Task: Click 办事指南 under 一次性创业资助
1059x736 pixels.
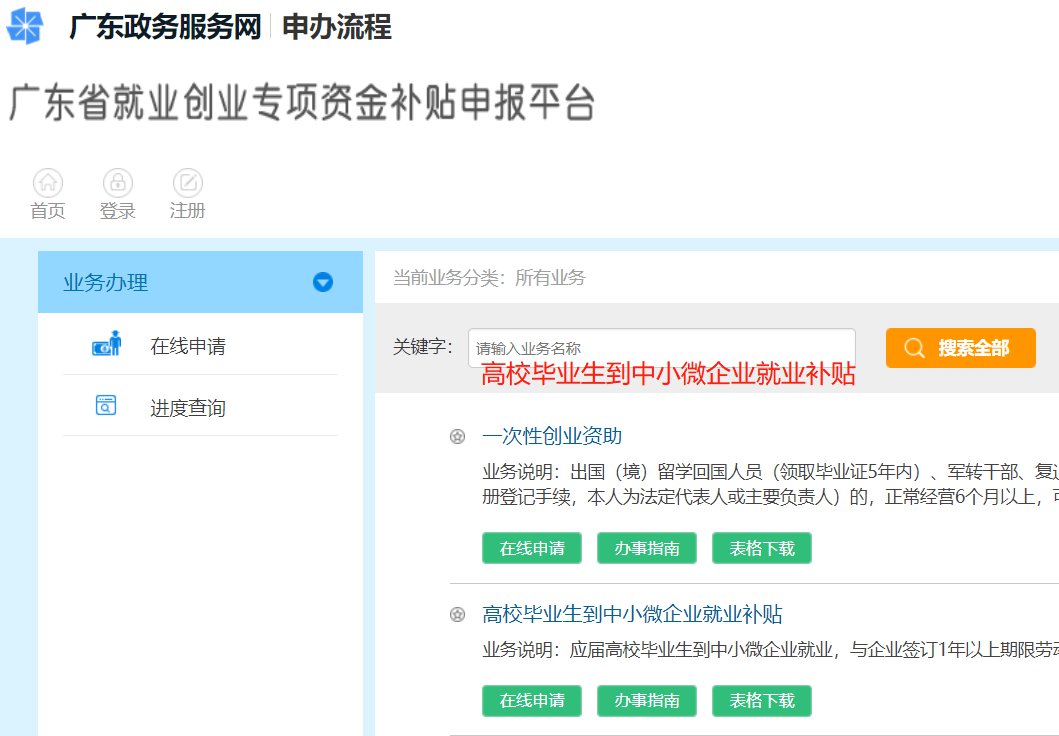Action: (646, 548)
